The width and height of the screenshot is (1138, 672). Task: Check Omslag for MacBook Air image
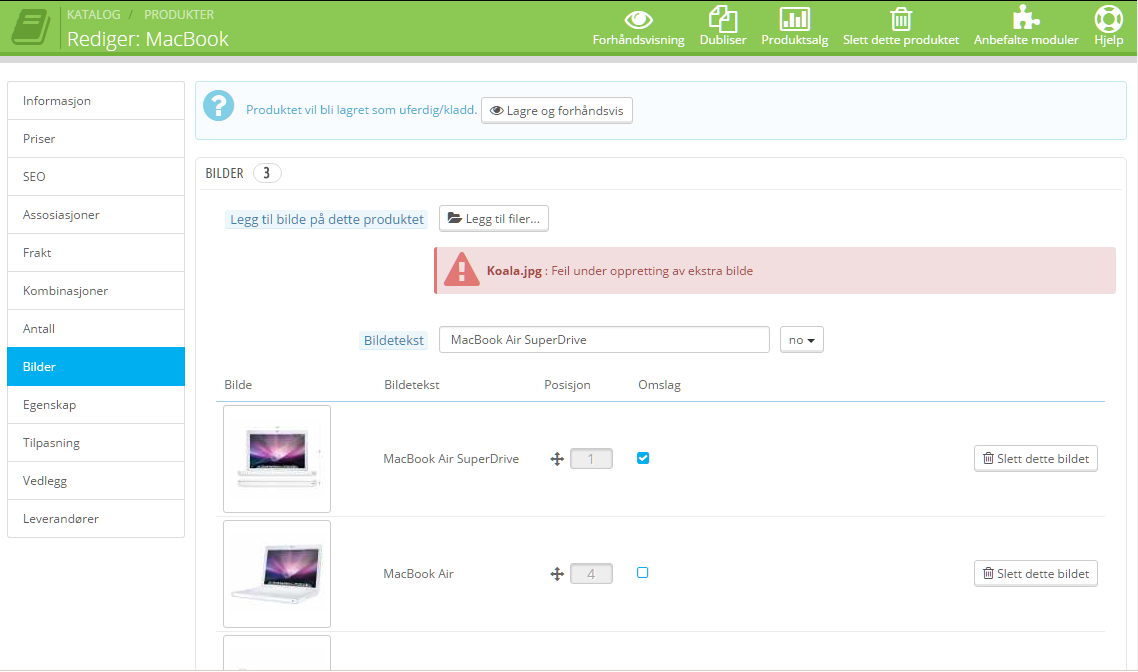(642, 573)
